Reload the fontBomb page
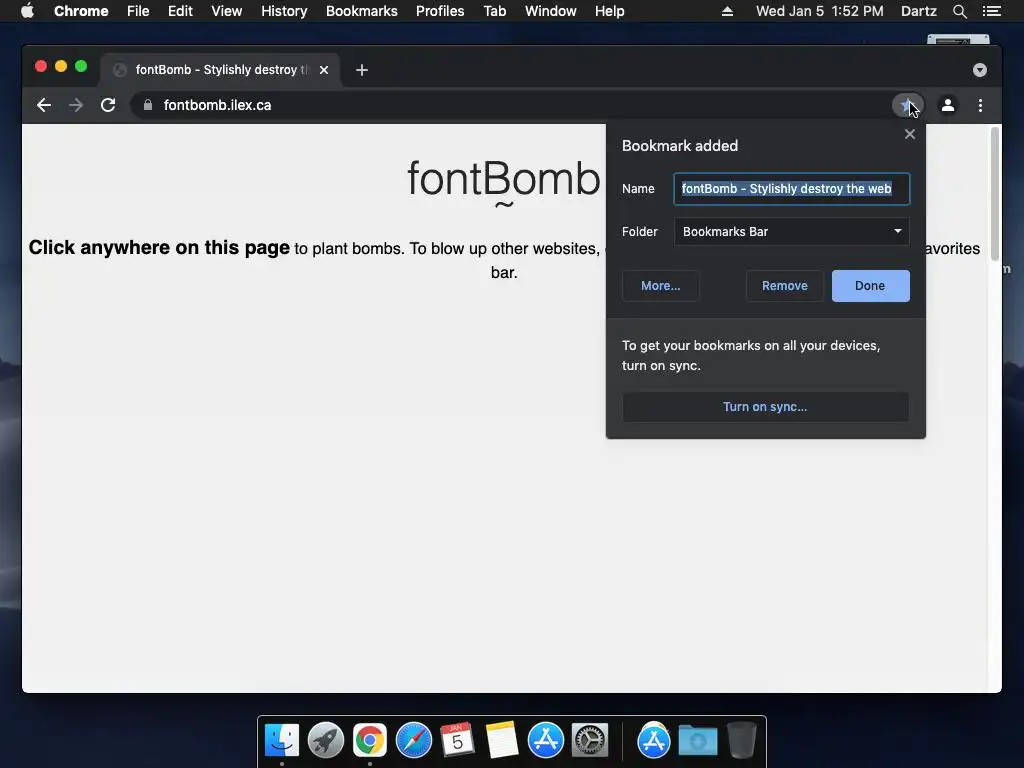 point(108,105)
